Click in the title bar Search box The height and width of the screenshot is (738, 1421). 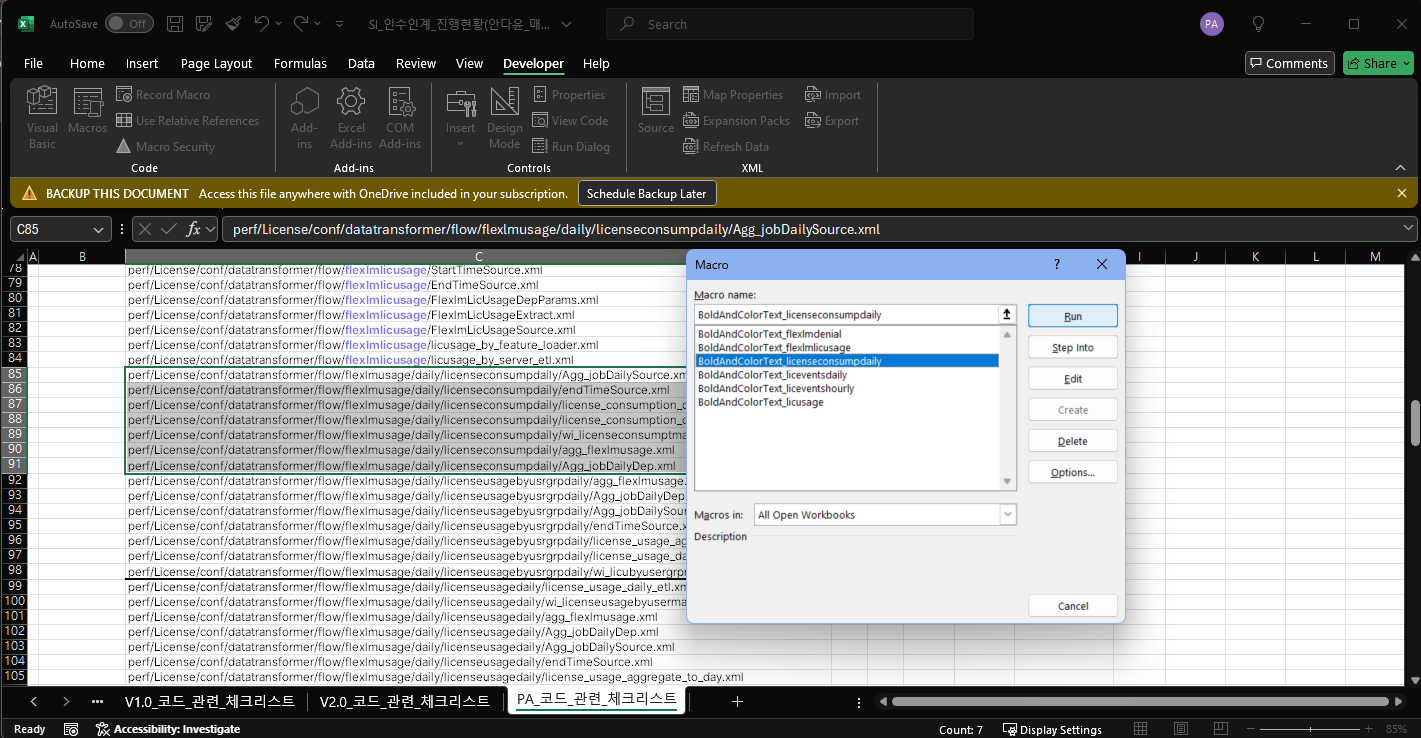[790, 24]
